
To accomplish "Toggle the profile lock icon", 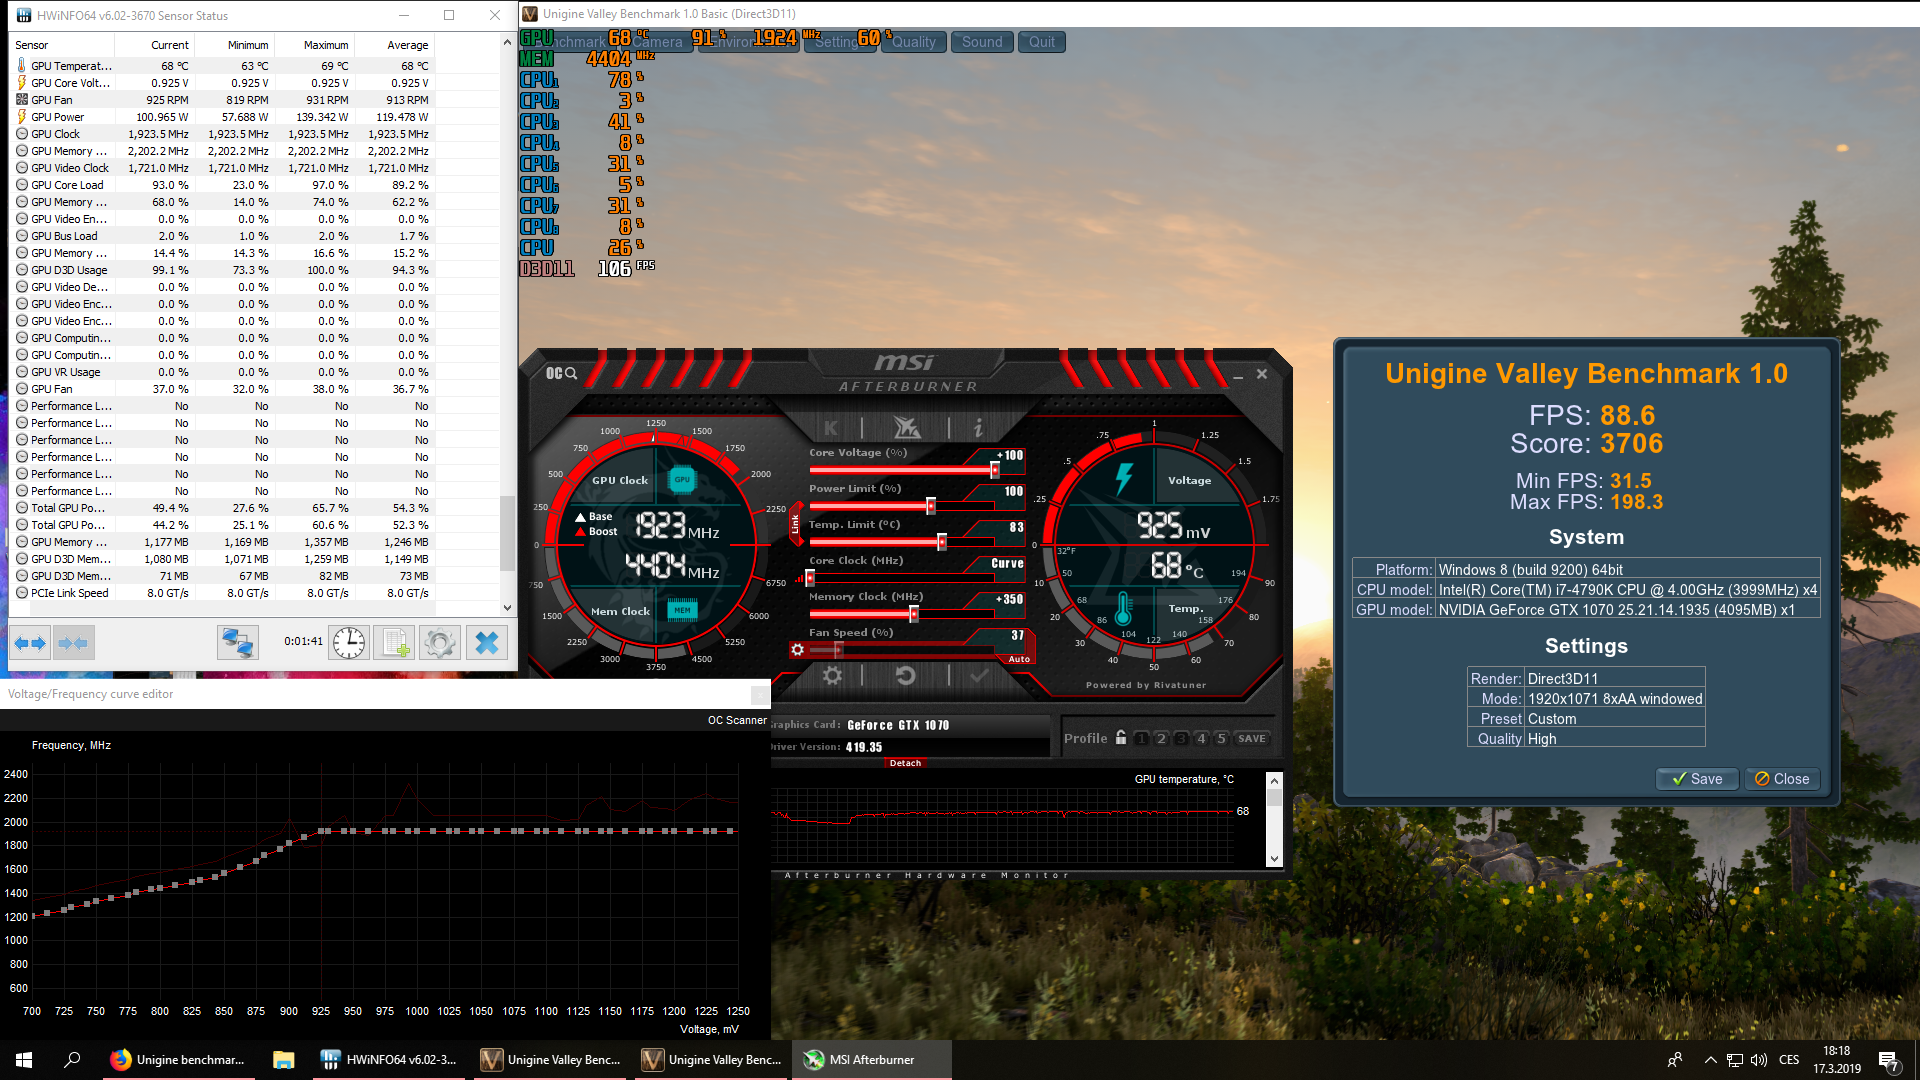I will (1121, 738).
